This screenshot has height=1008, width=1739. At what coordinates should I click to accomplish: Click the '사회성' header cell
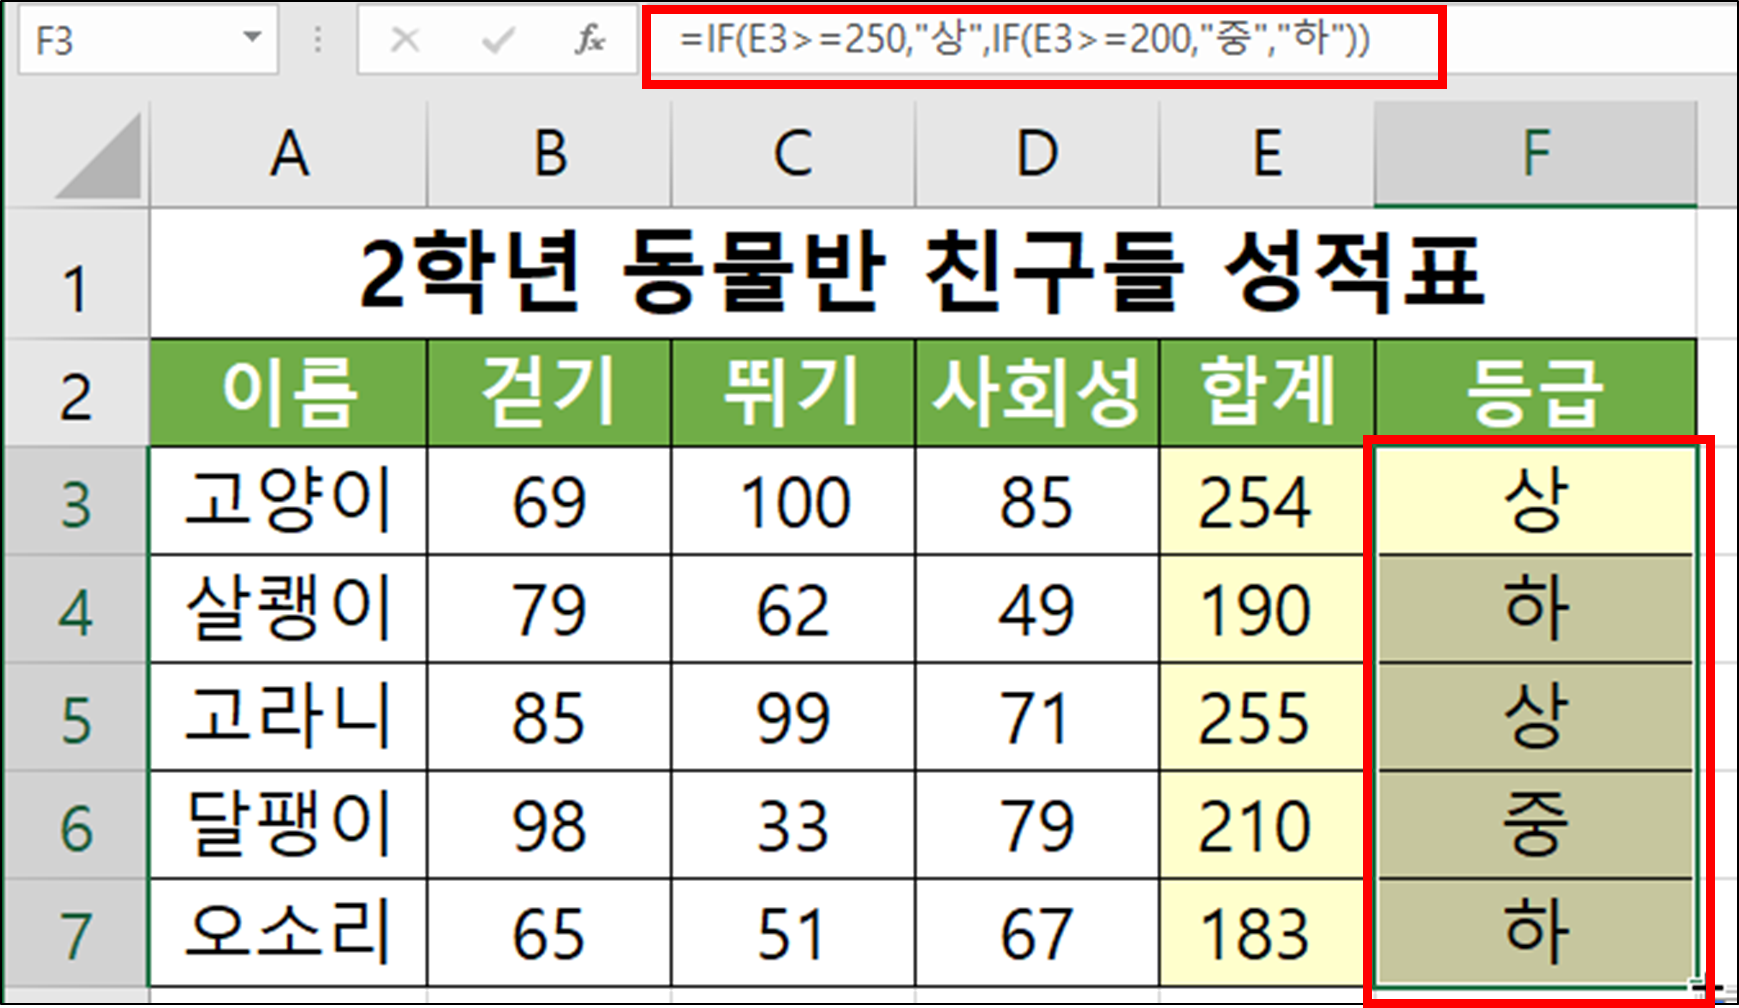(1037, 393)
